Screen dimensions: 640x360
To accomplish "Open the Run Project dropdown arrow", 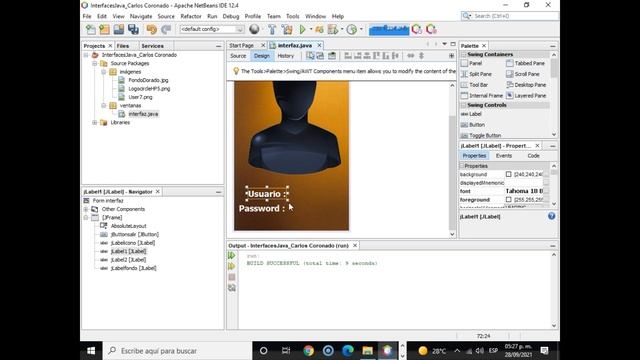I will point(311,29).
